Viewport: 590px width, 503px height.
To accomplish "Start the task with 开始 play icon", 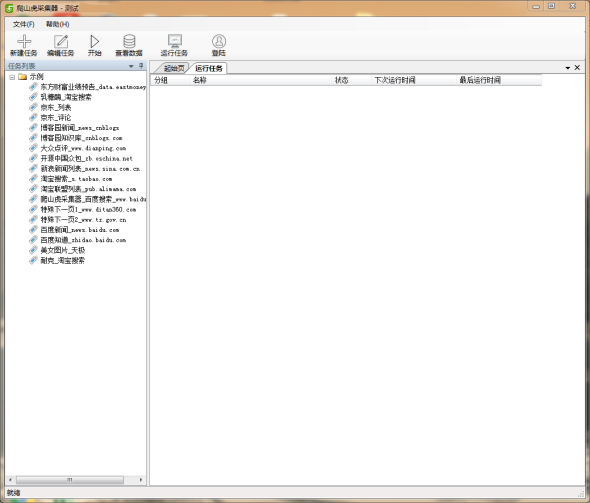I will (94, 41).
